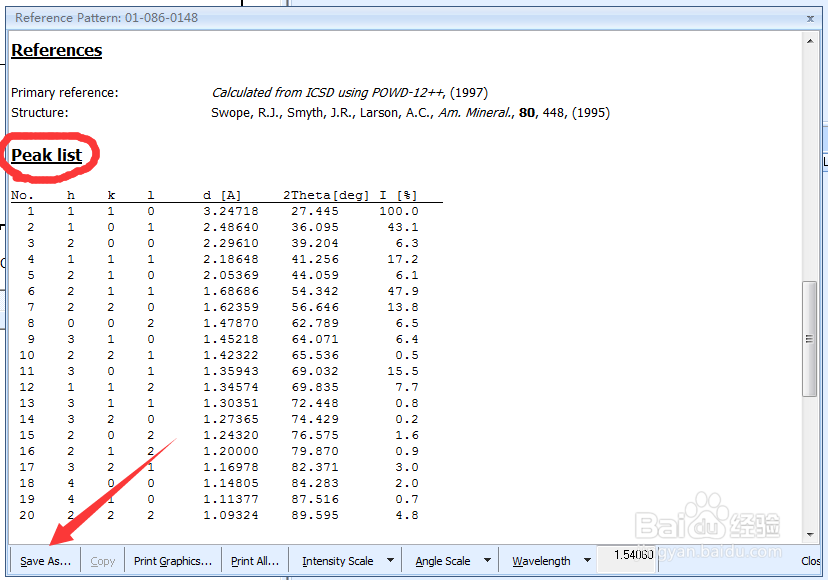
Task: Click the vertical scrollbar thumb
Action: tap(809, 339)
